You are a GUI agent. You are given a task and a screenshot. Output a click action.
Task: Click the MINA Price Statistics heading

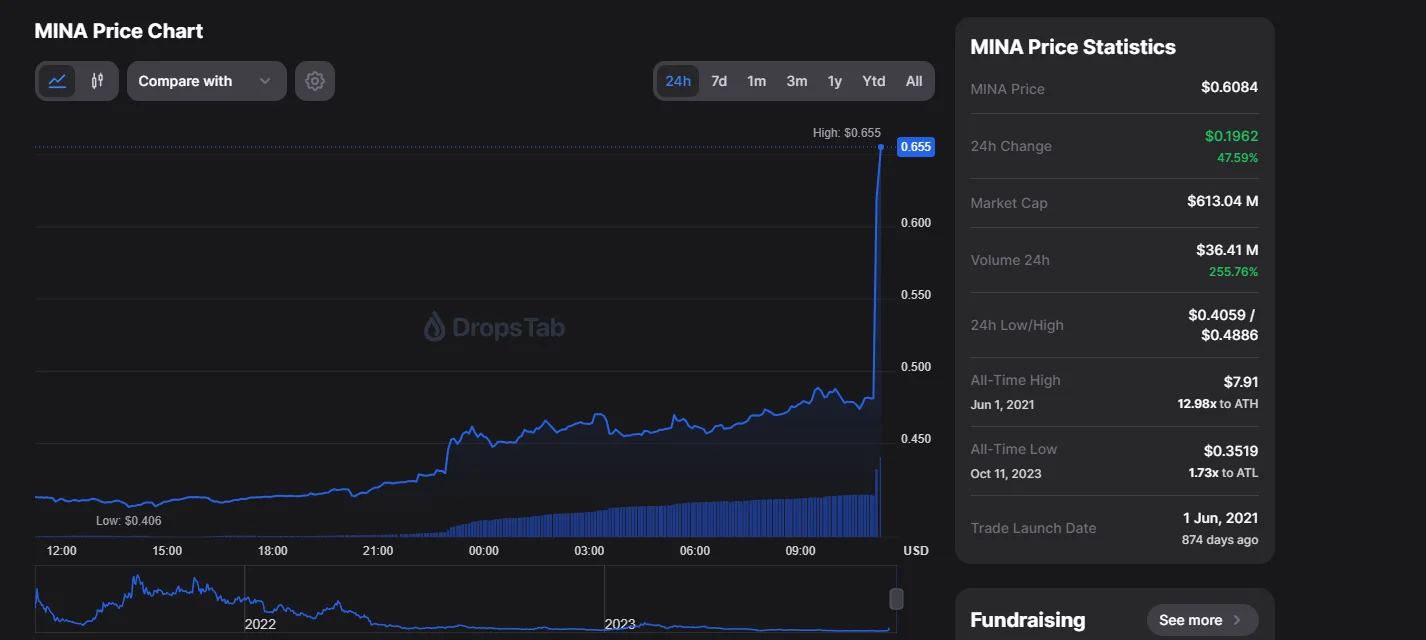coord(1073,47)
